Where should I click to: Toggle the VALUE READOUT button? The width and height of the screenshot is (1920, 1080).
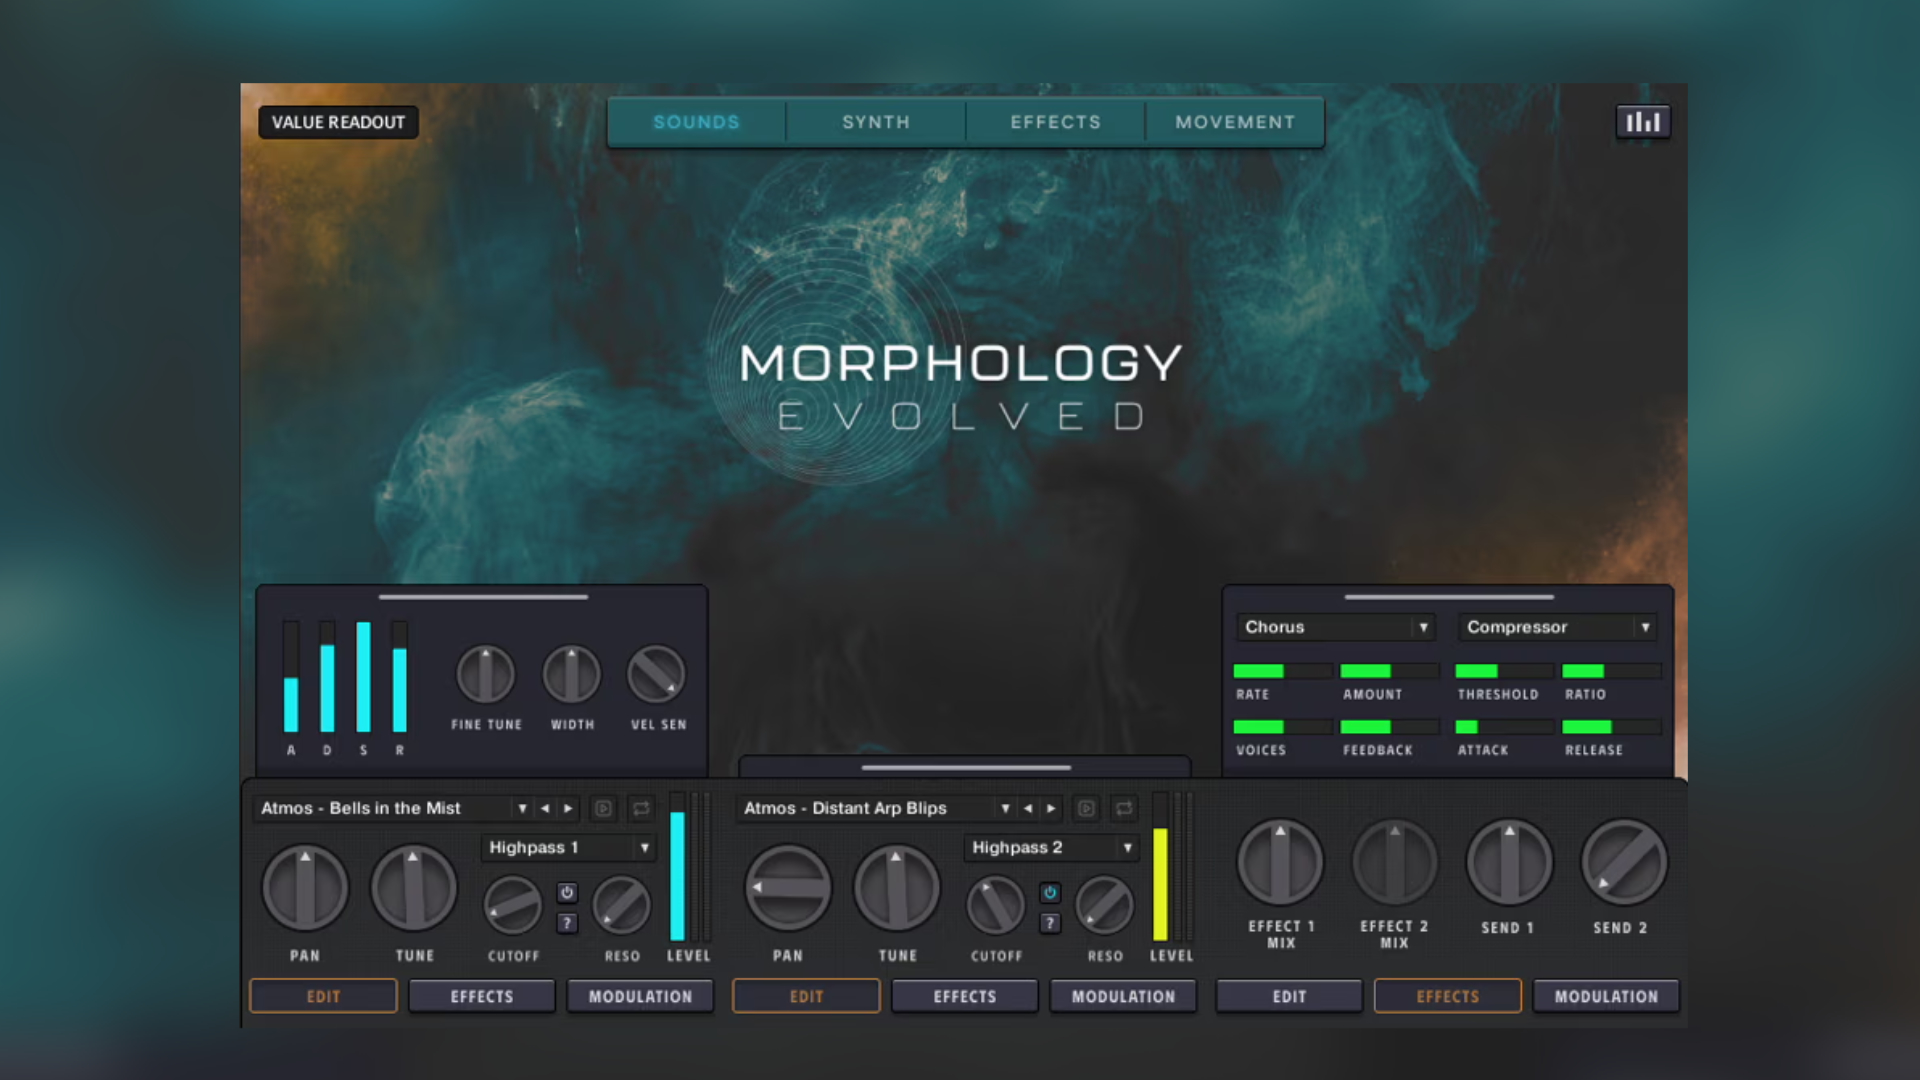338,122
